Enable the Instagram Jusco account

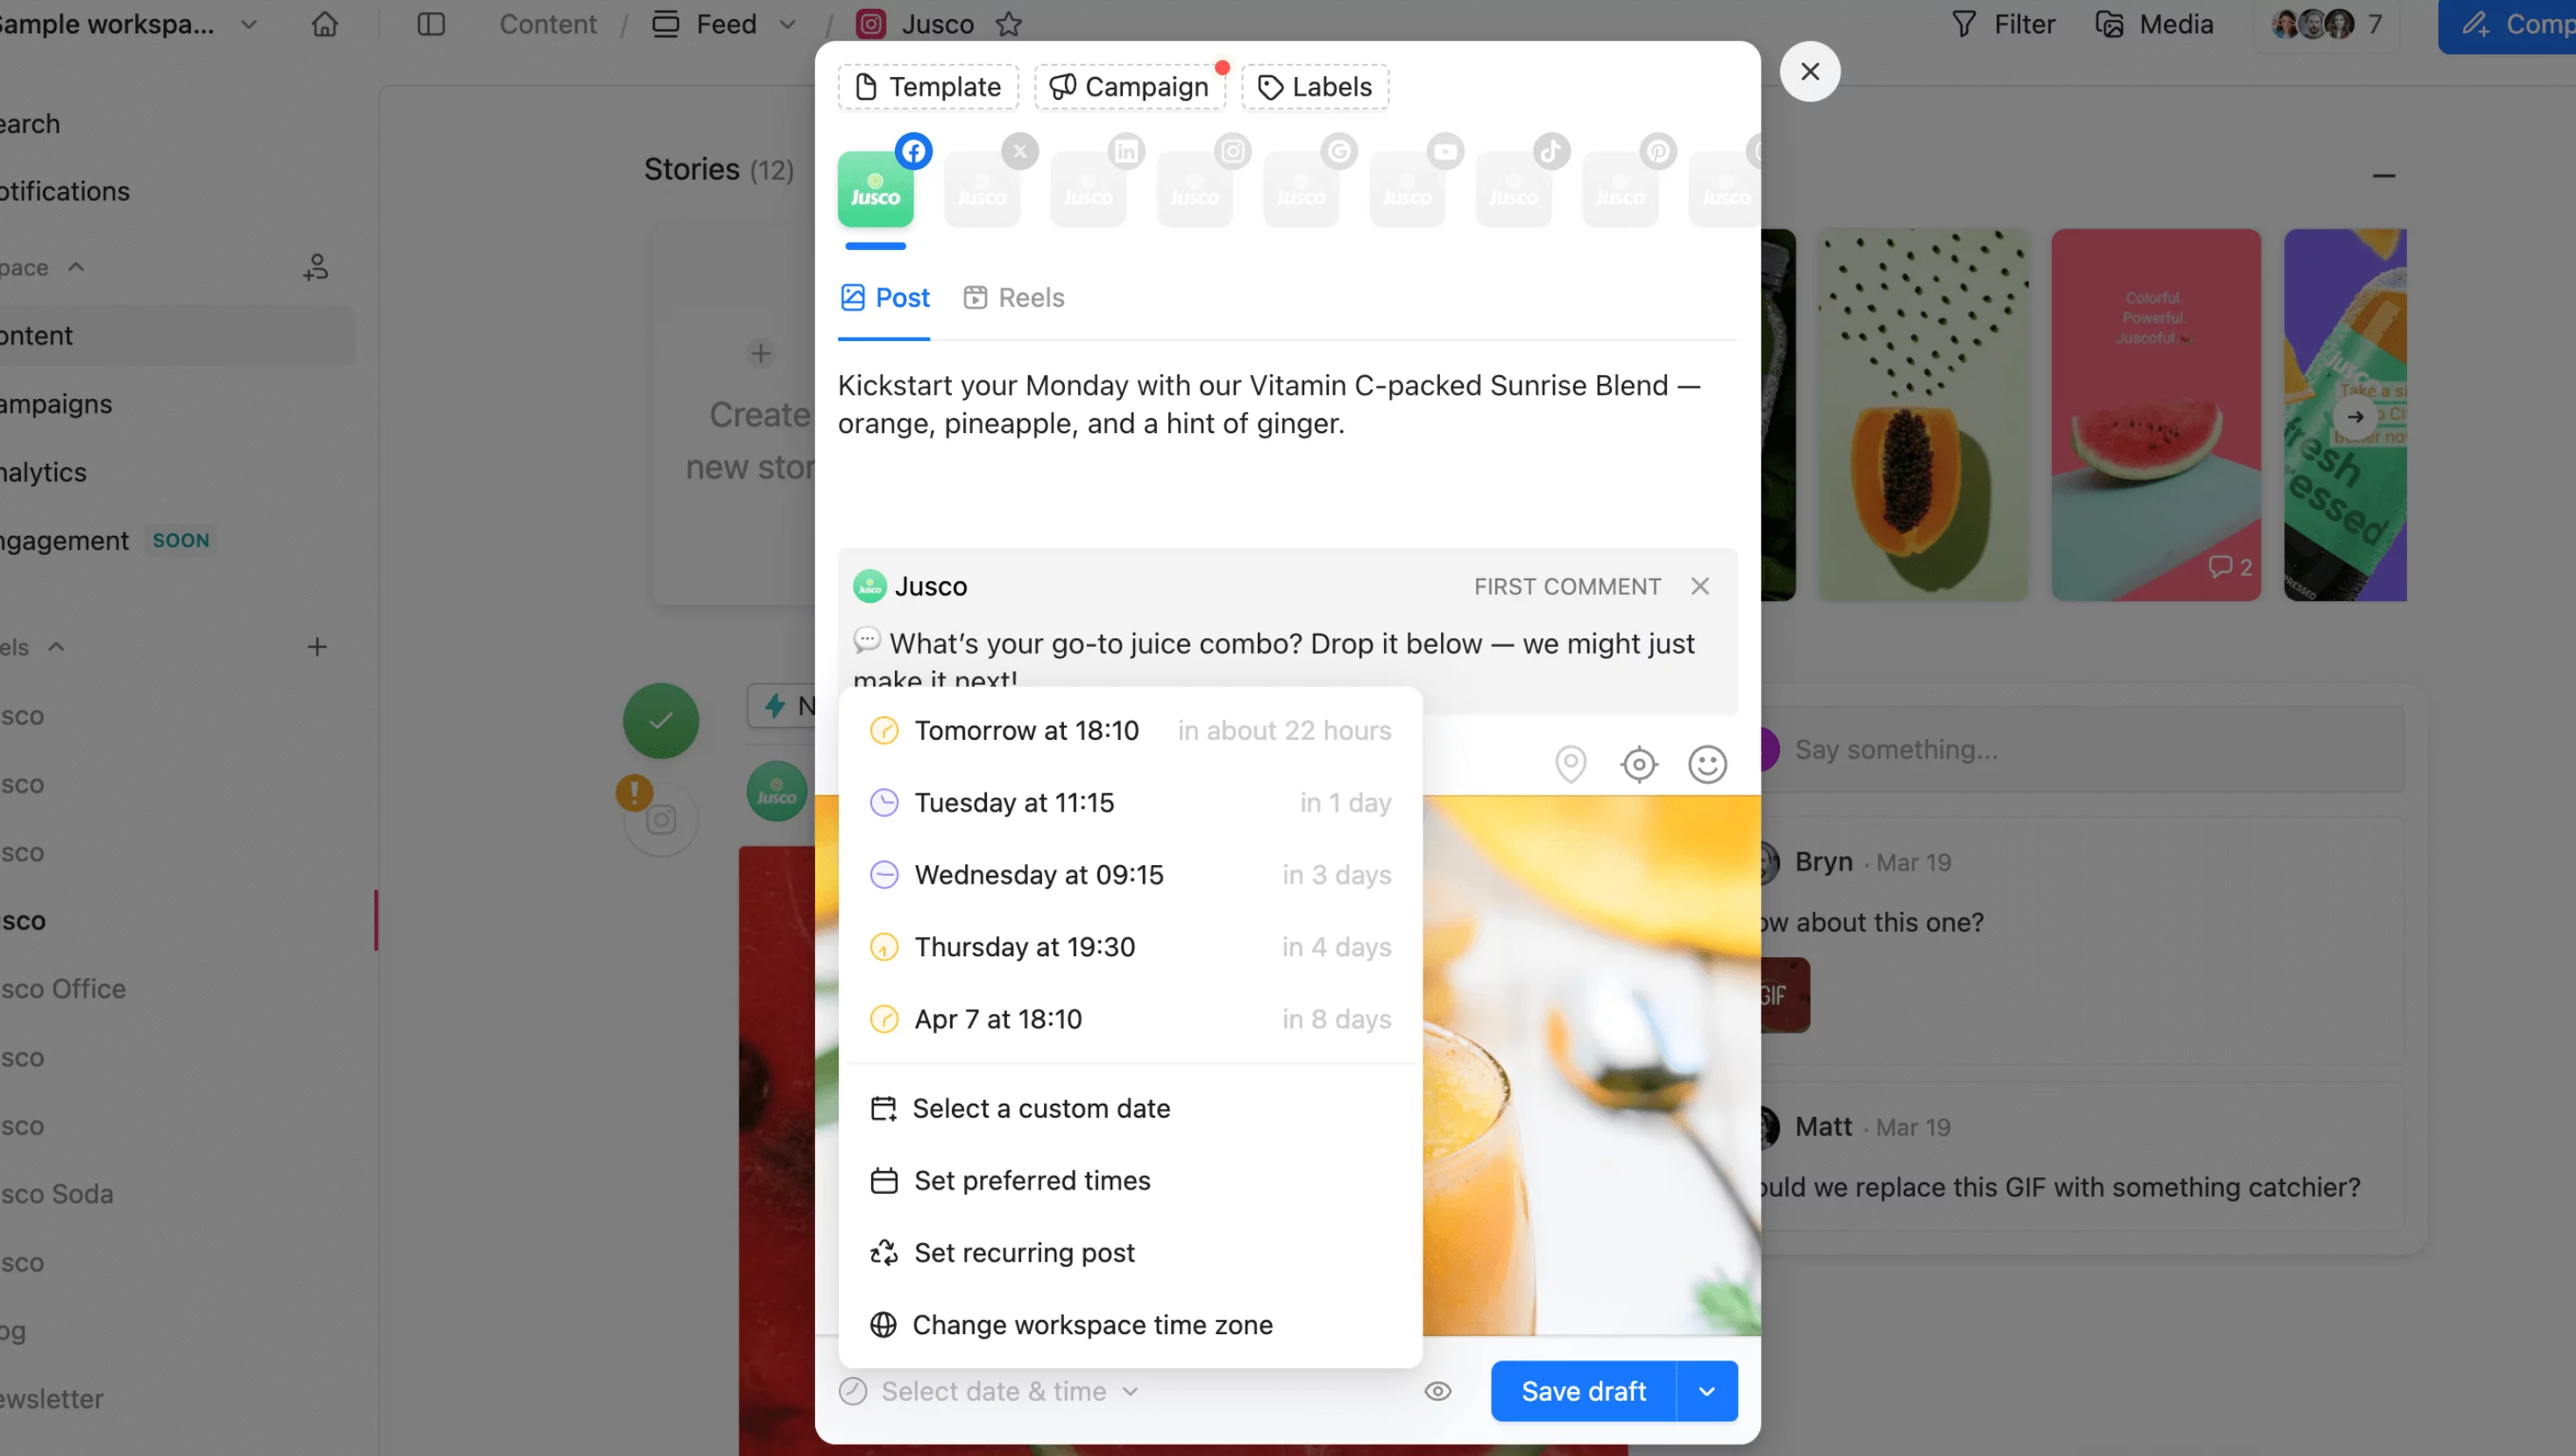pyautogui.click(x=1195, y=189)
